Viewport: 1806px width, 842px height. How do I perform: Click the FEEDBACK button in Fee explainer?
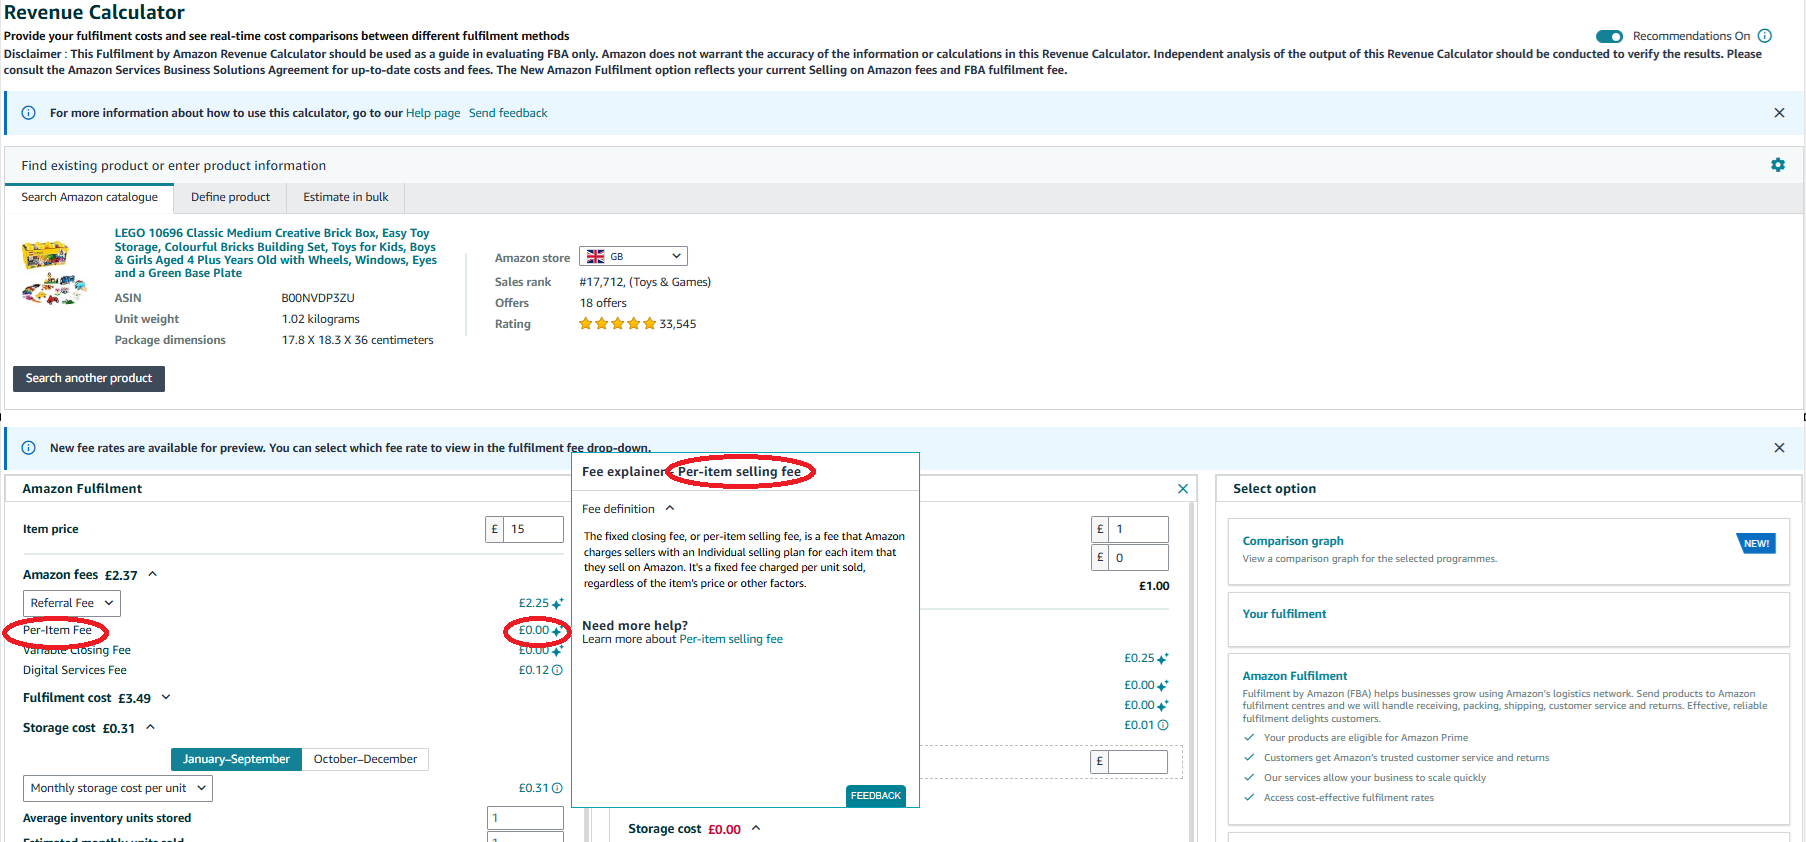click(876, 796)
